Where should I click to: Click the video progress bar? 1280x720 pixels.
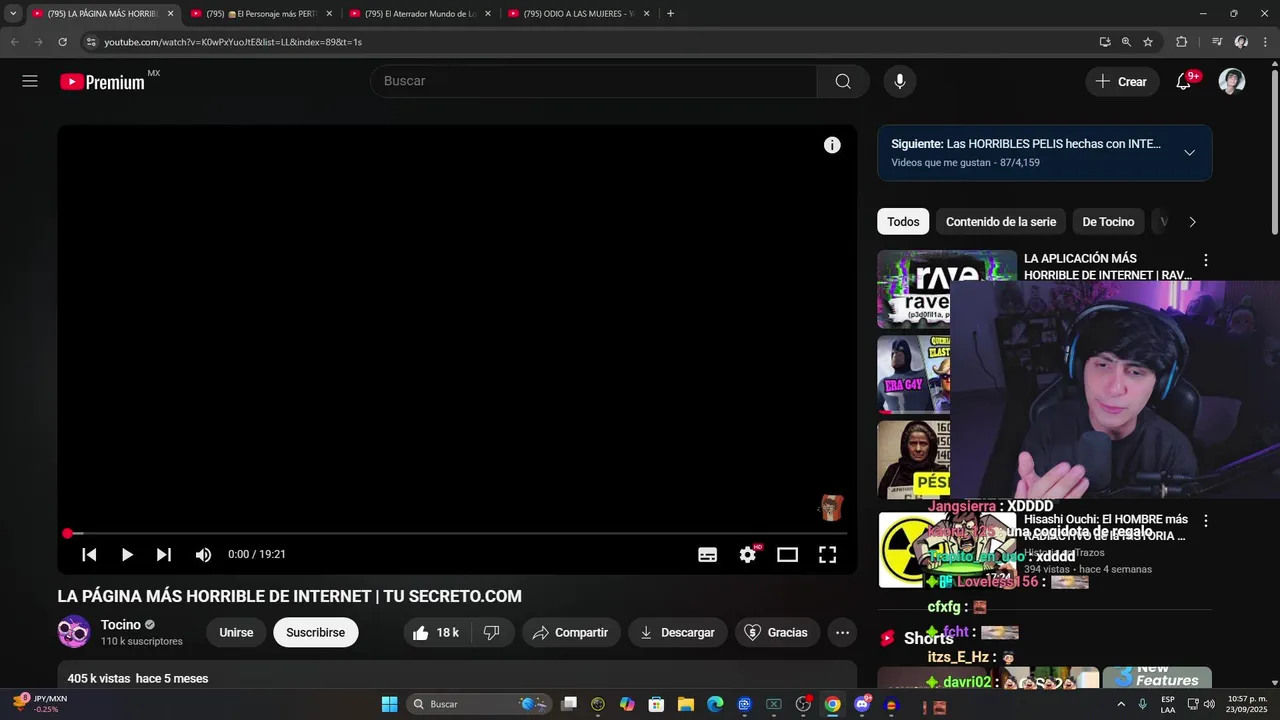(x=457, y=534)
